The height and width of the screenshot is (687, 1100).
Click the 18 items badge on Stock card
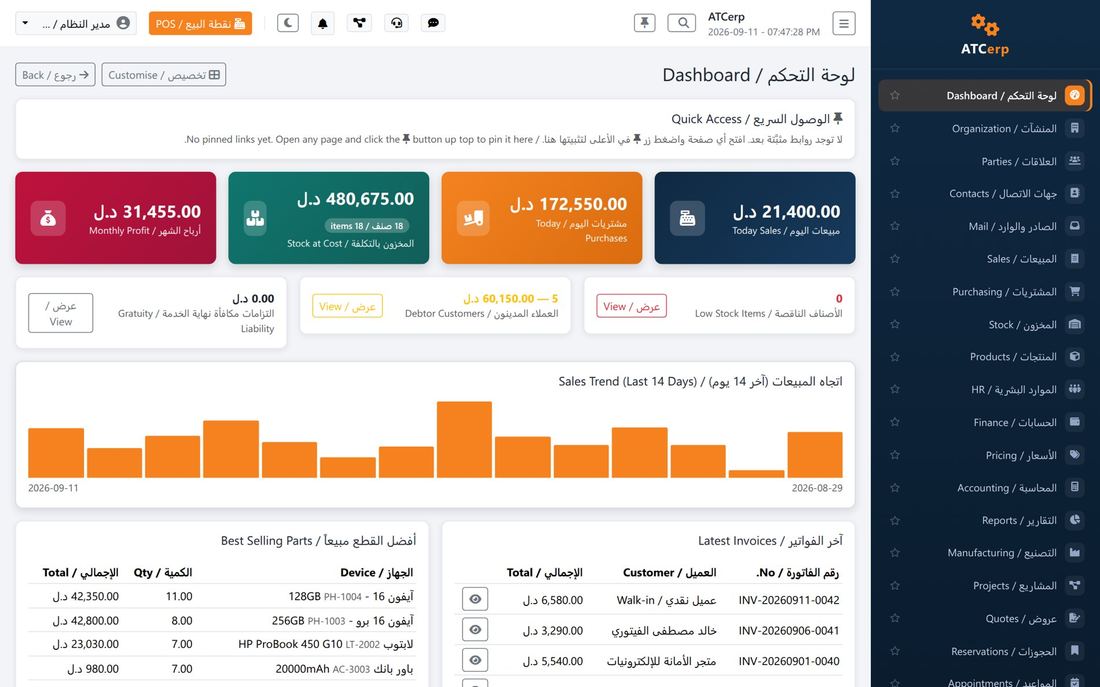tap(367, 226)
